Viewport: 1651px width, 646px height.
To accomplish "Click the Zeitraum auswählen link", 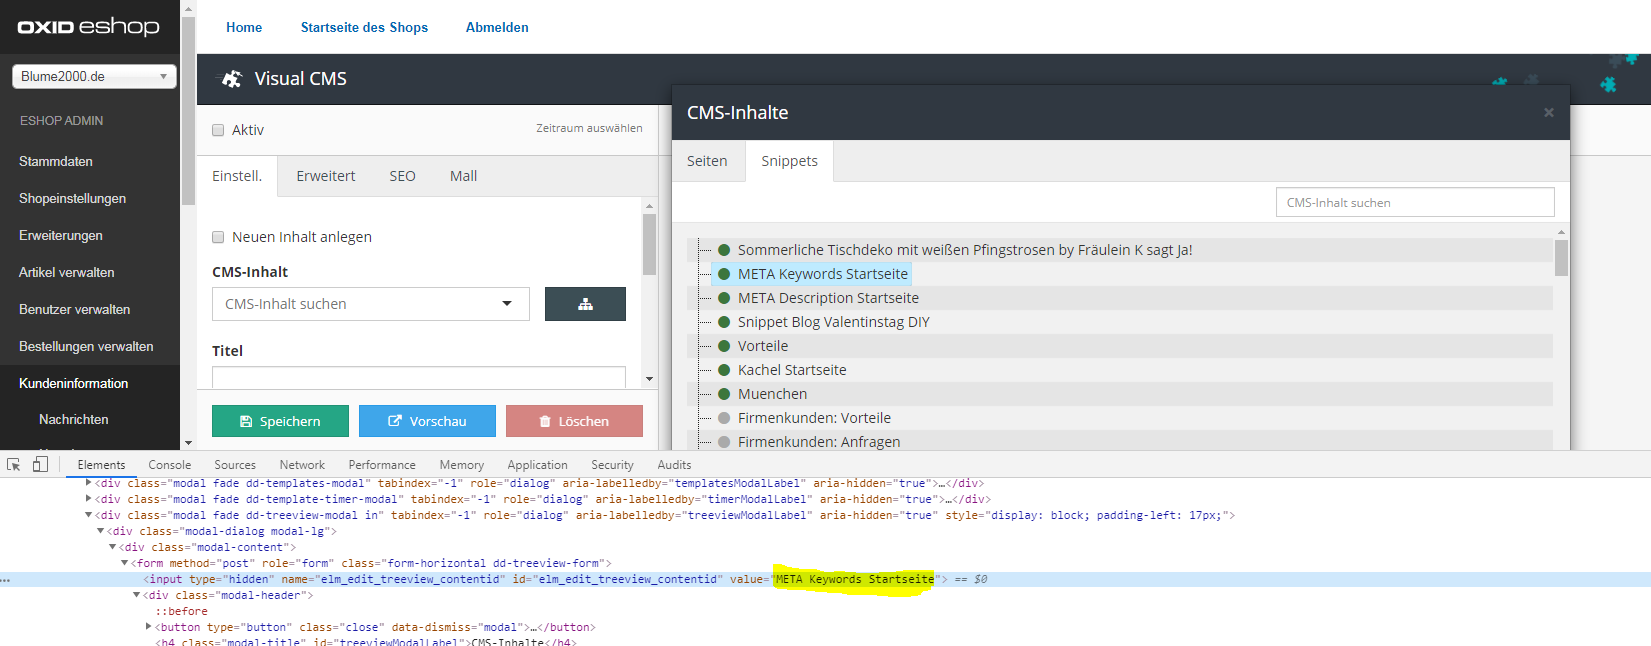I will point(589,128).
